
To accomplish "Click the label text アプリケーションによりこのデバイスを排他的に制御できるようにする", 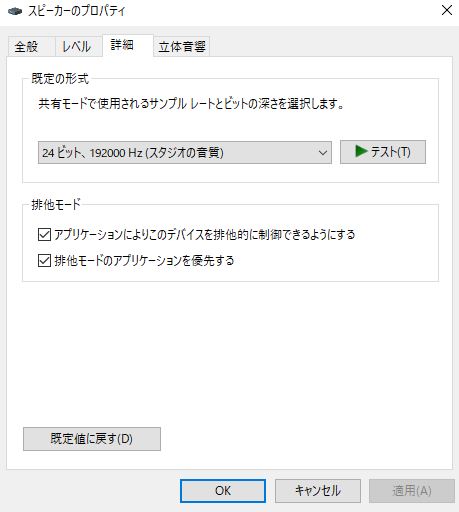I will coord(205,235).
